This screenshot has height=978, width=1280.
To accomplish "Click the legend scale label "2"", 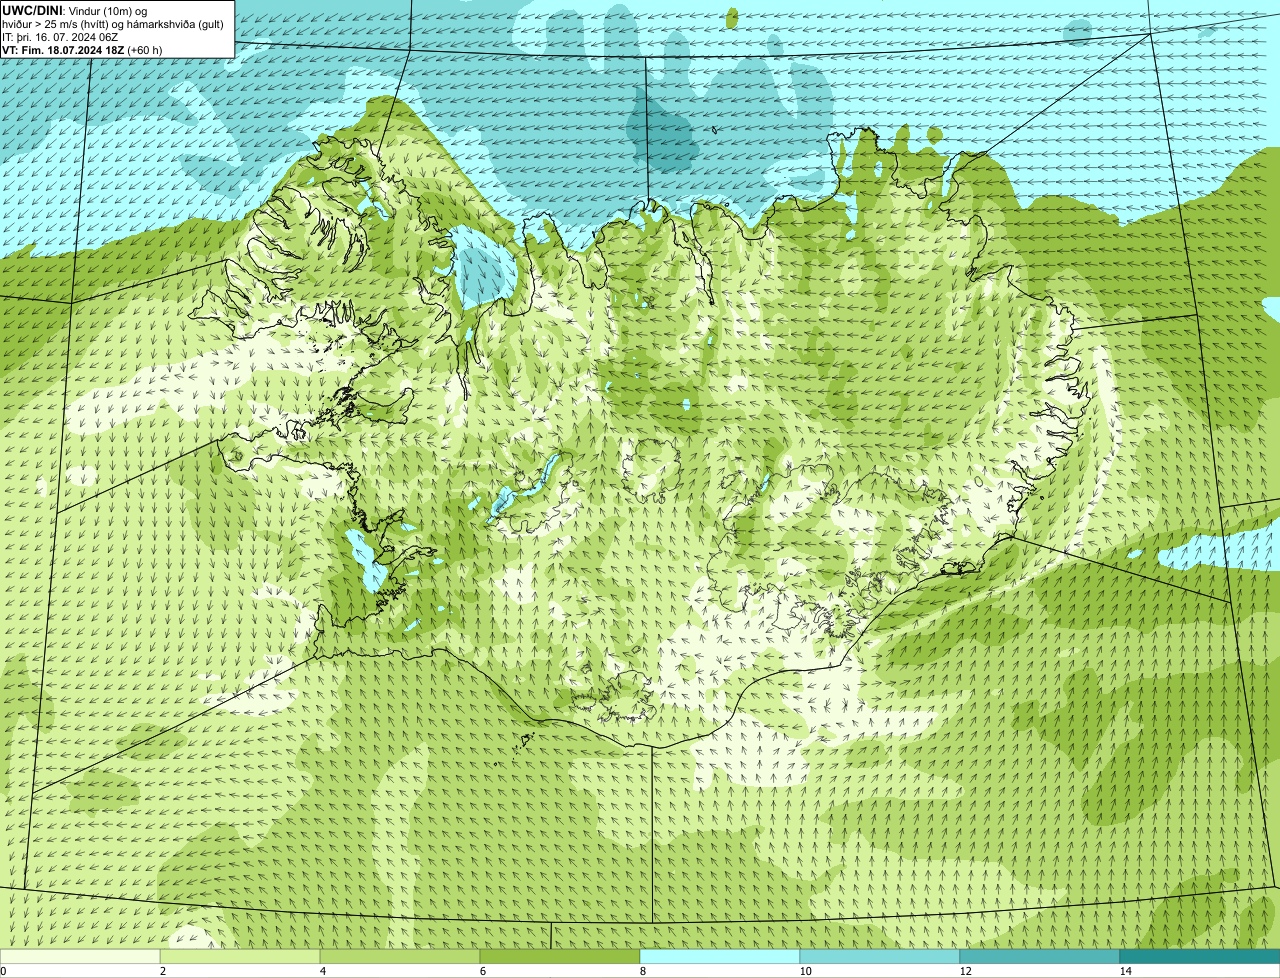I will (x=162, y=971).
